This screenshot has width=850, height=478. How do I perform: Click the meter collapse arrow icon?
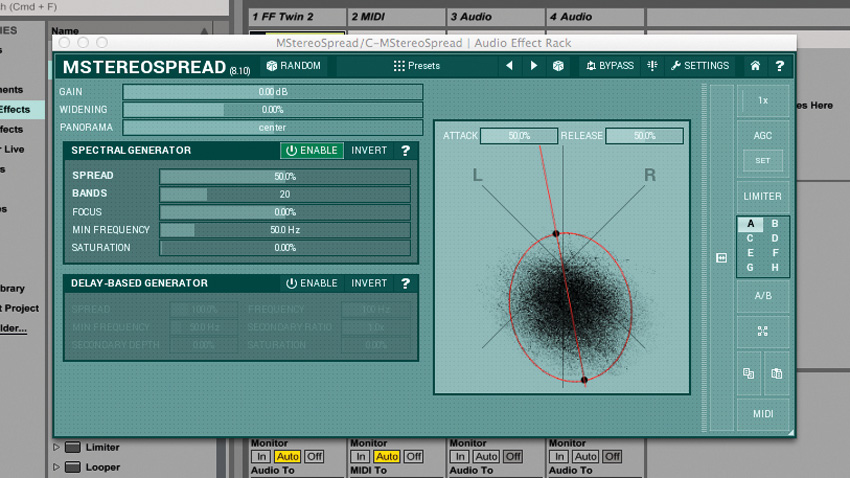[x=722, y=258]
